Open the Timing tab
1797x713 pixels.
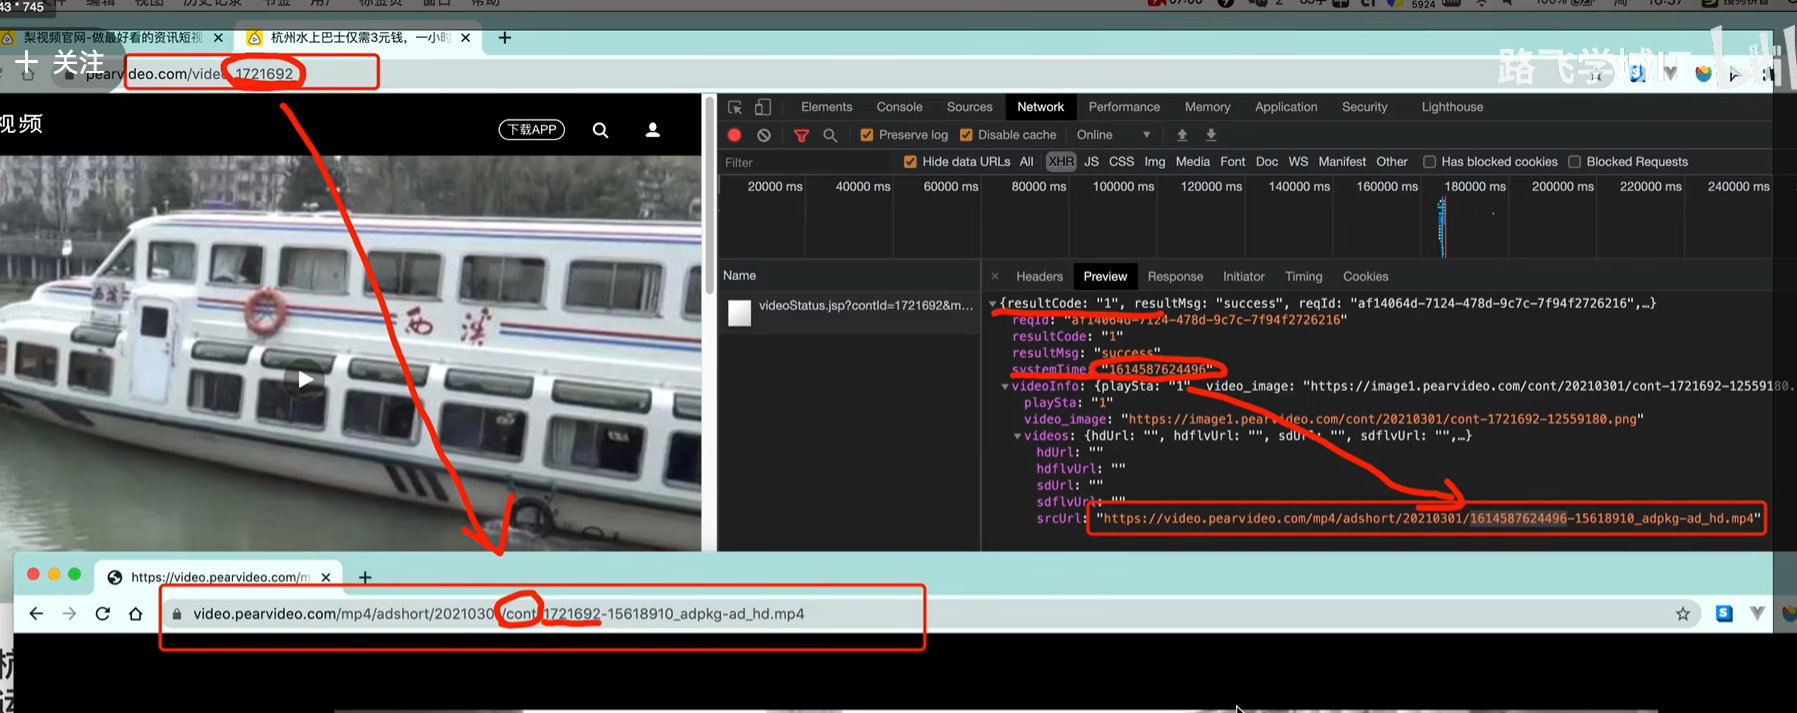click(1303, 277)
